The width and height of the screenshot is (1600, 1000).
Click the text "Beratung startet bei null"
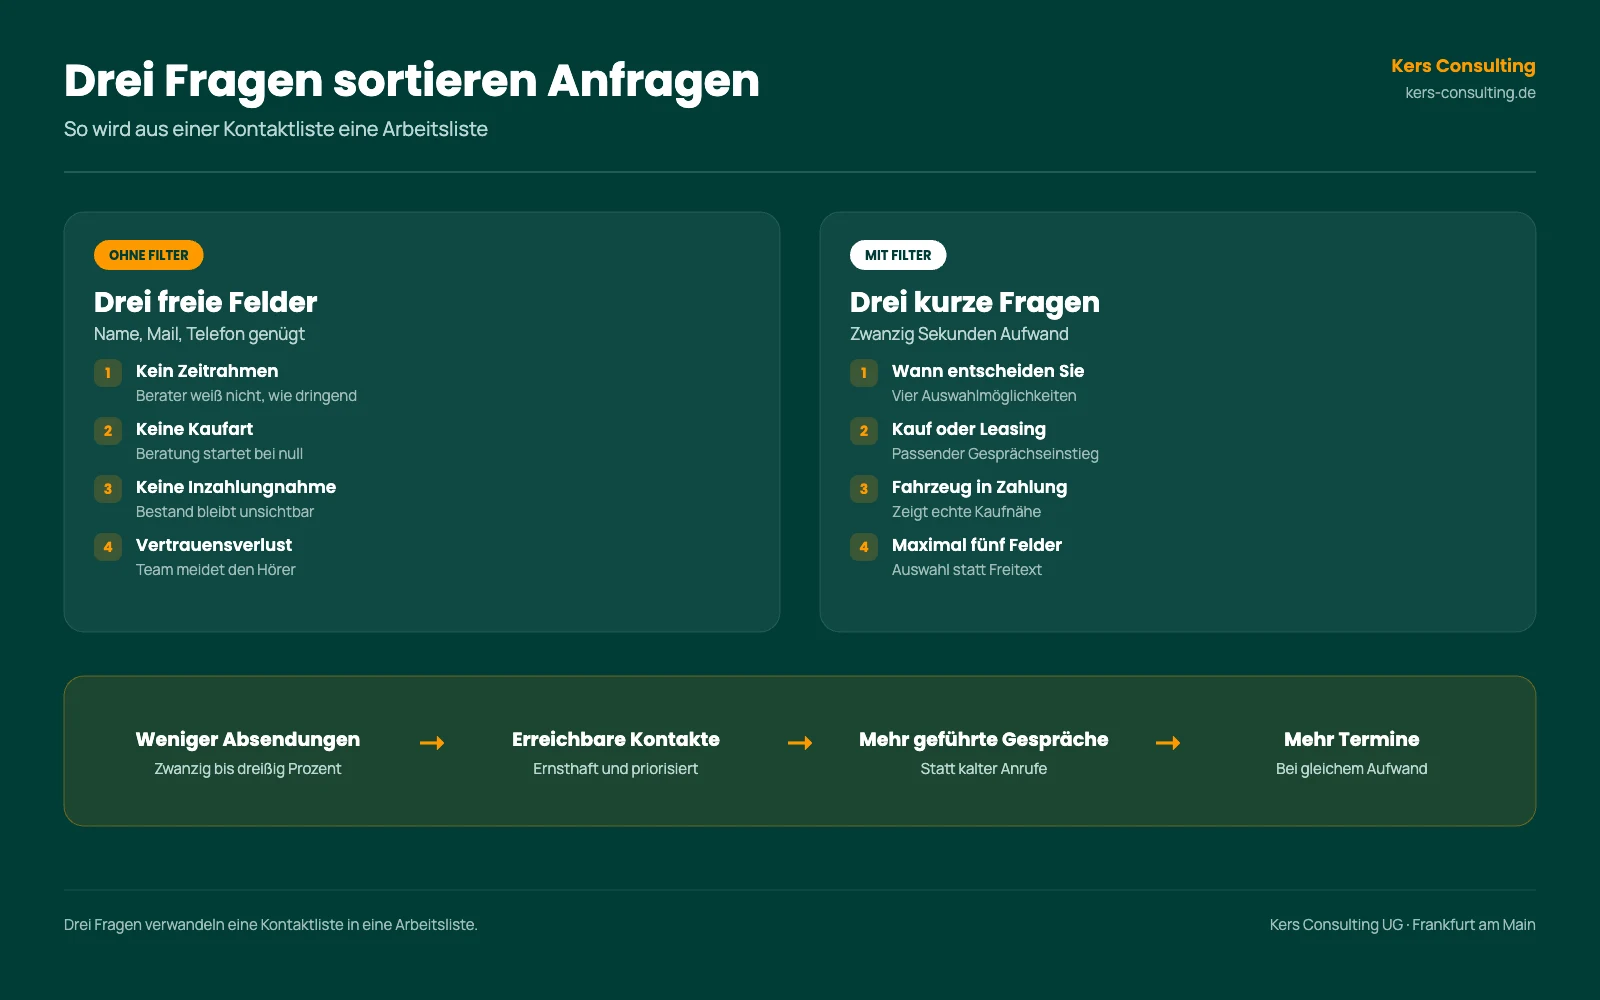click(x=219, y=454)
